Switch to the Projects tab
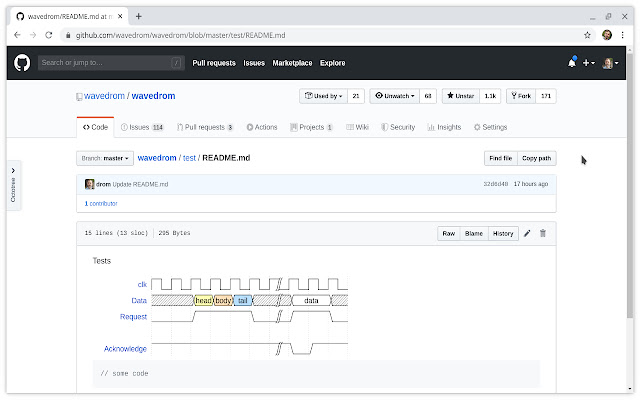This screenshot has height=400, width=640. [x=311, y=127]
